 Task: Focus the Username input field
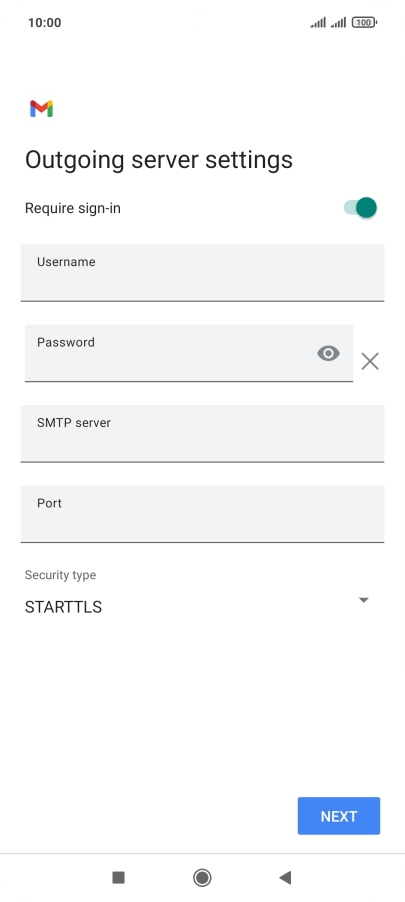(x=202, y=272)
